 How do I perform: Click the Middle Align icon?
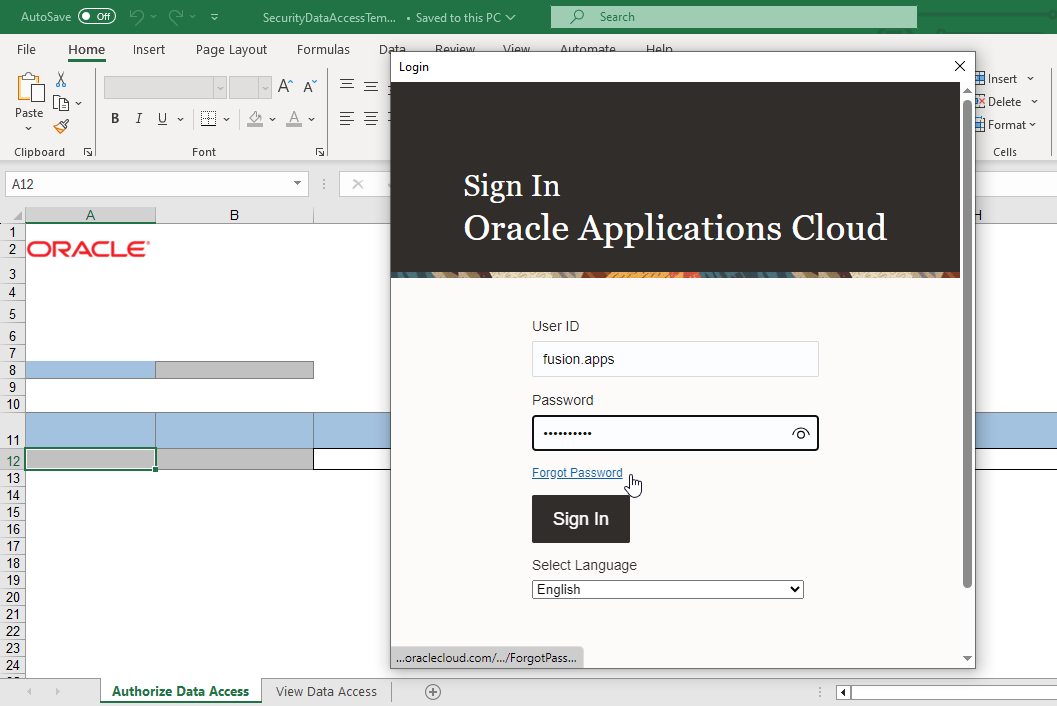371,86
